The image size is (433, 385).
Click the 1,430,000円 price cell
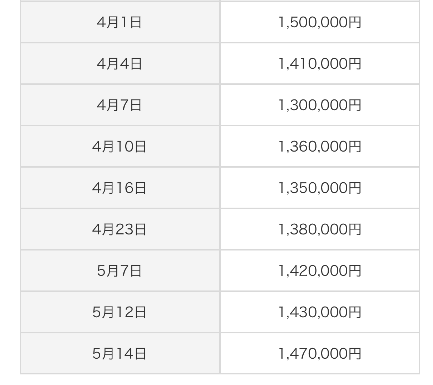coord(320,312)
